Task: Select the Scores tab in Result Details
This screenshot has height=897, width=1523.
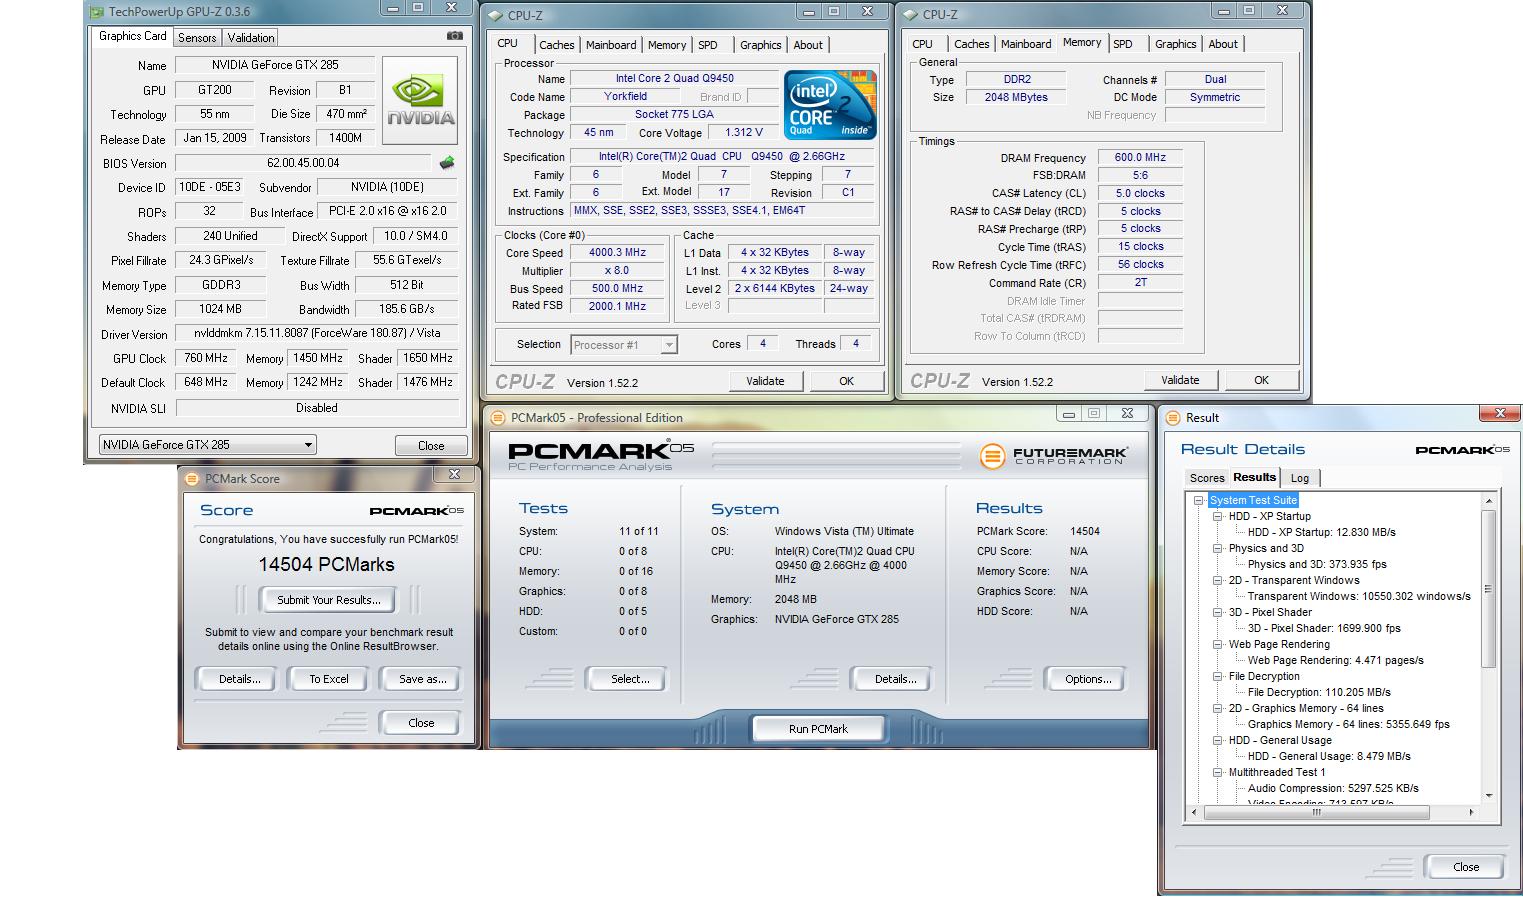Action: tap(1207, 478)
